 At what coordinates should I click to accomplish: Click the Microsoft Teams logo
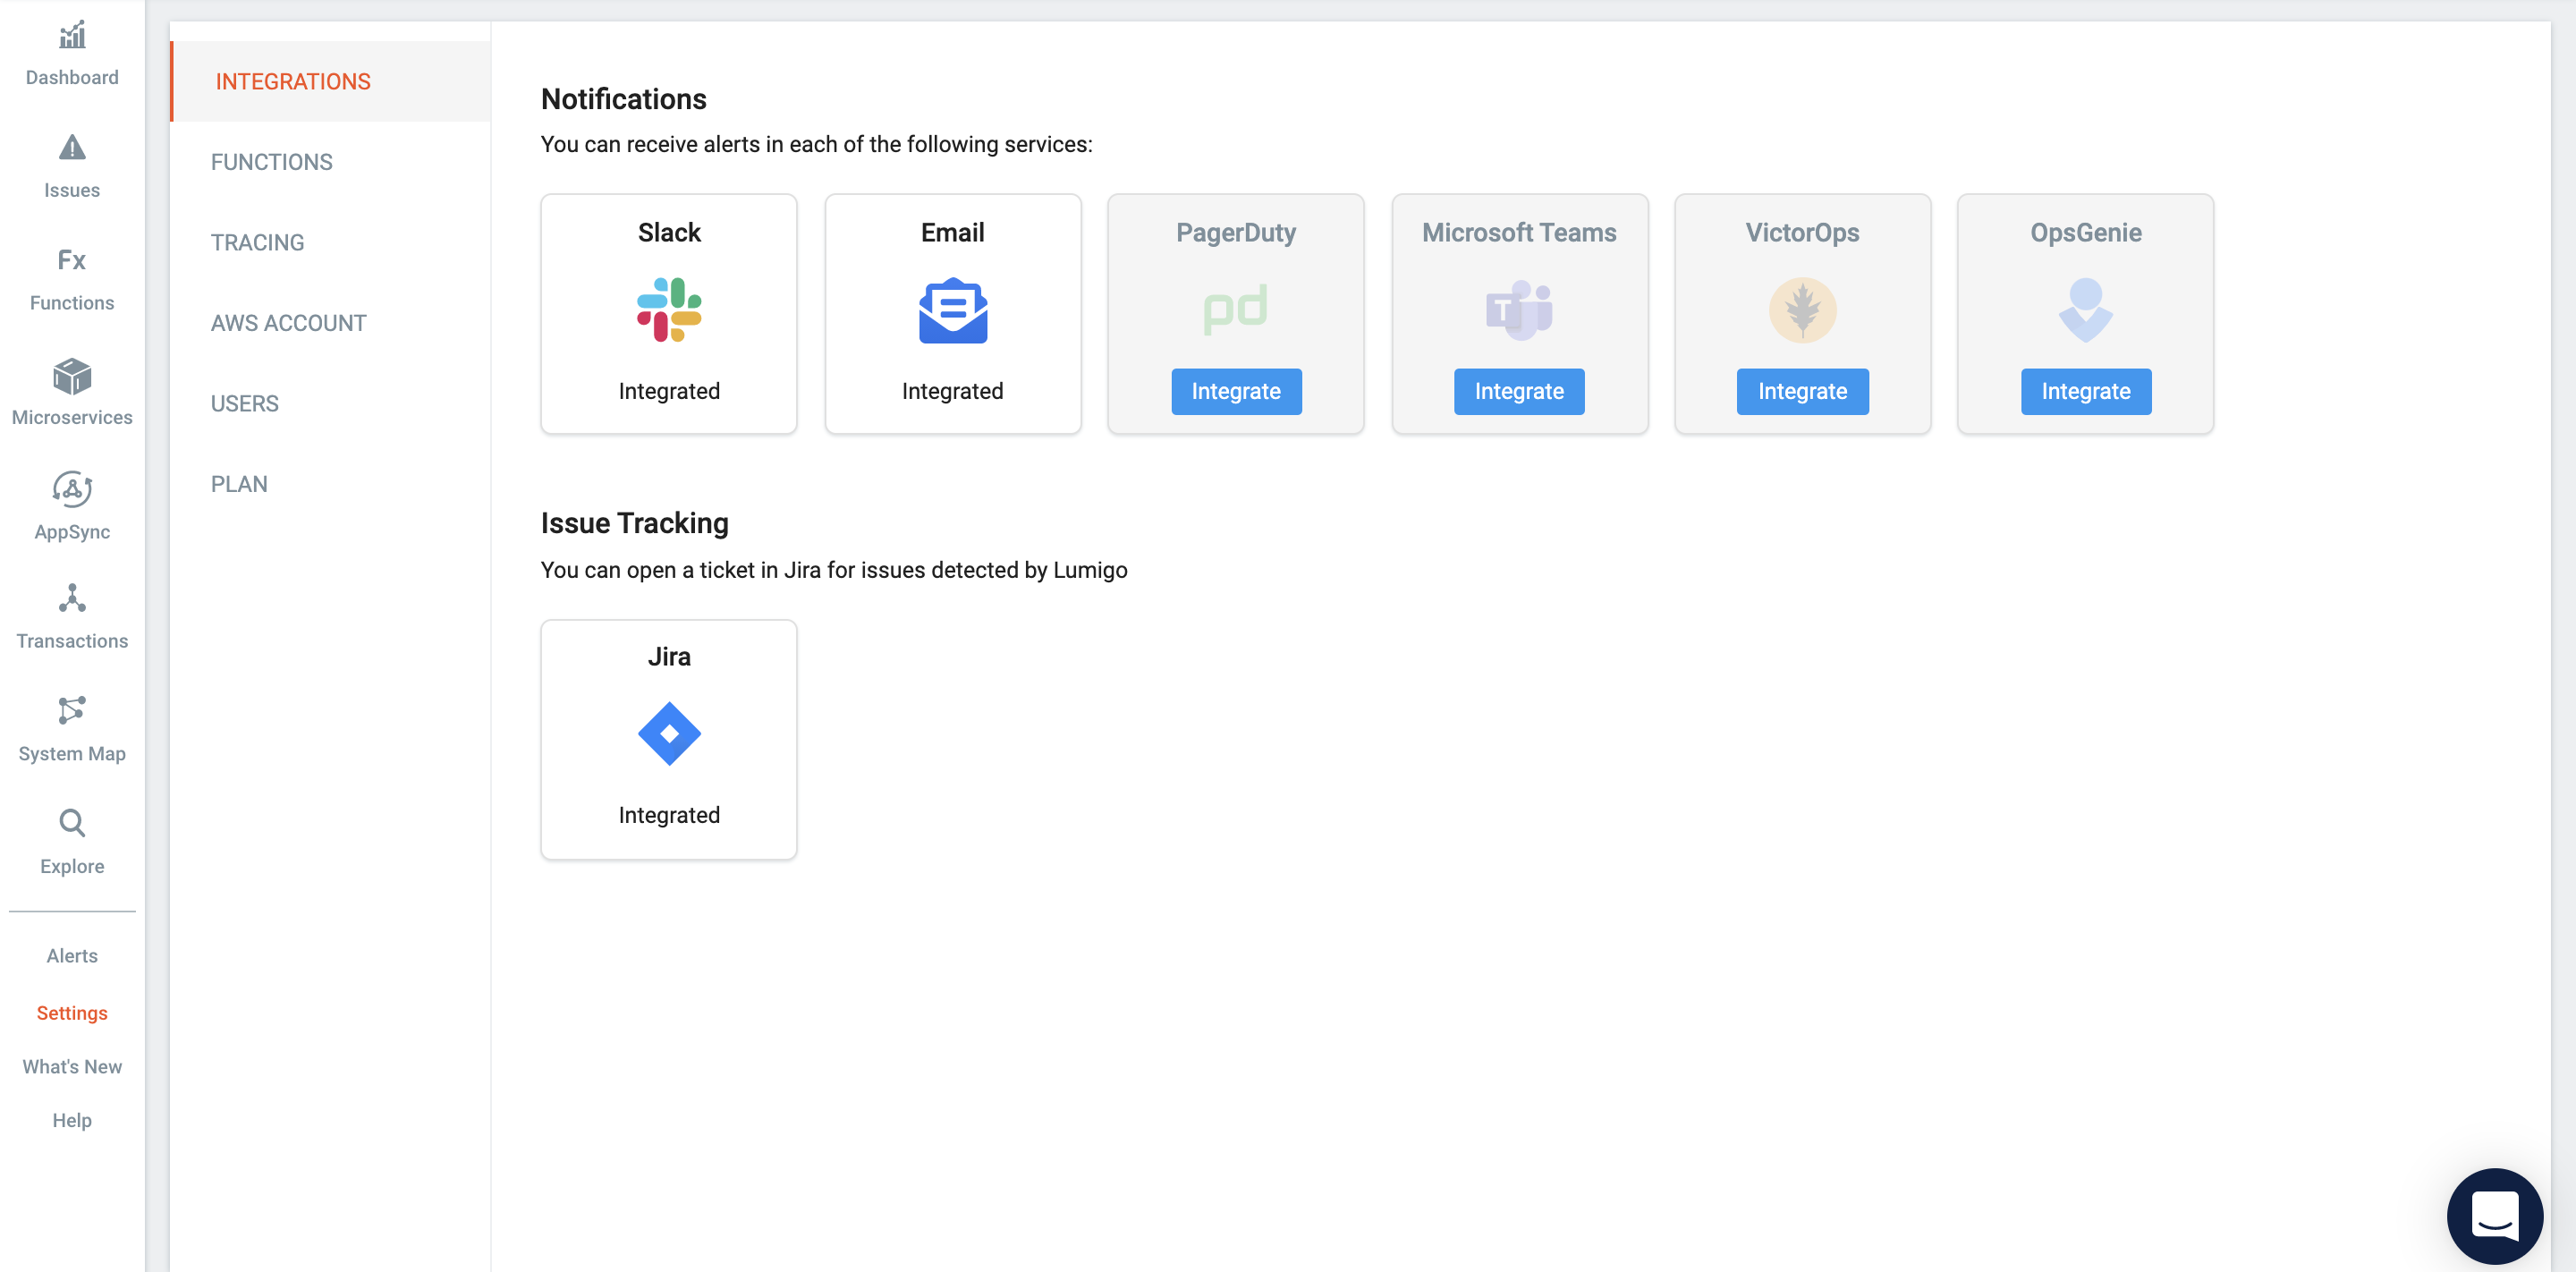[x=1519, y=310]
